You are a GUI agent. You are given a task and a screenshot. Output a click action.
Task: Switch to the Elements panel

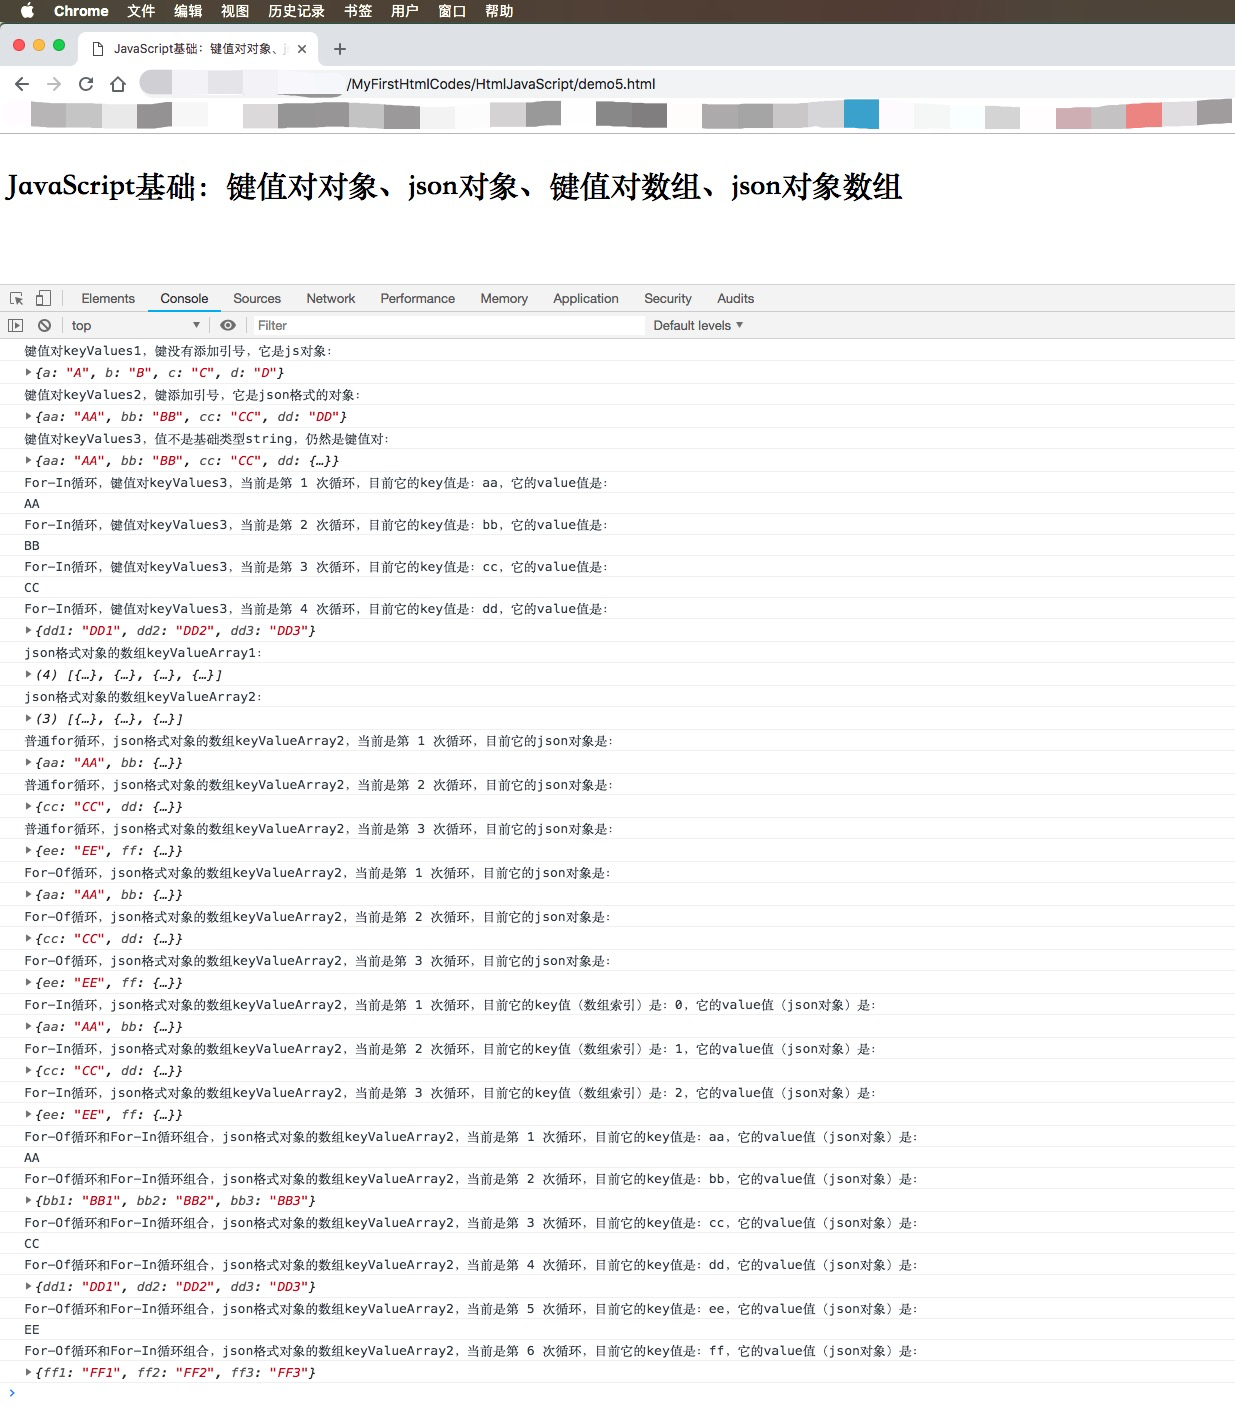click(107, 298)
